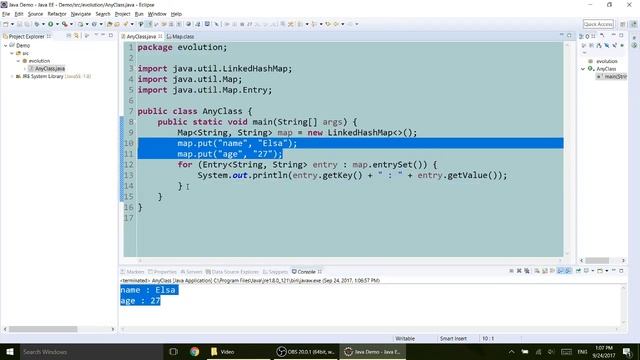Toggle Scroll Lock in Console toolbar

545,271
